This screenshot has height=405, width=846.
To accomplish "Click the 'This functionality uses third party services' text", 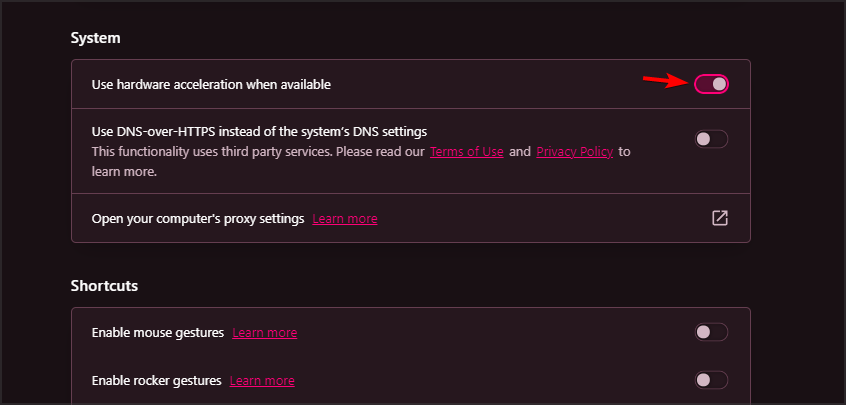I will (x=257, y=152).
